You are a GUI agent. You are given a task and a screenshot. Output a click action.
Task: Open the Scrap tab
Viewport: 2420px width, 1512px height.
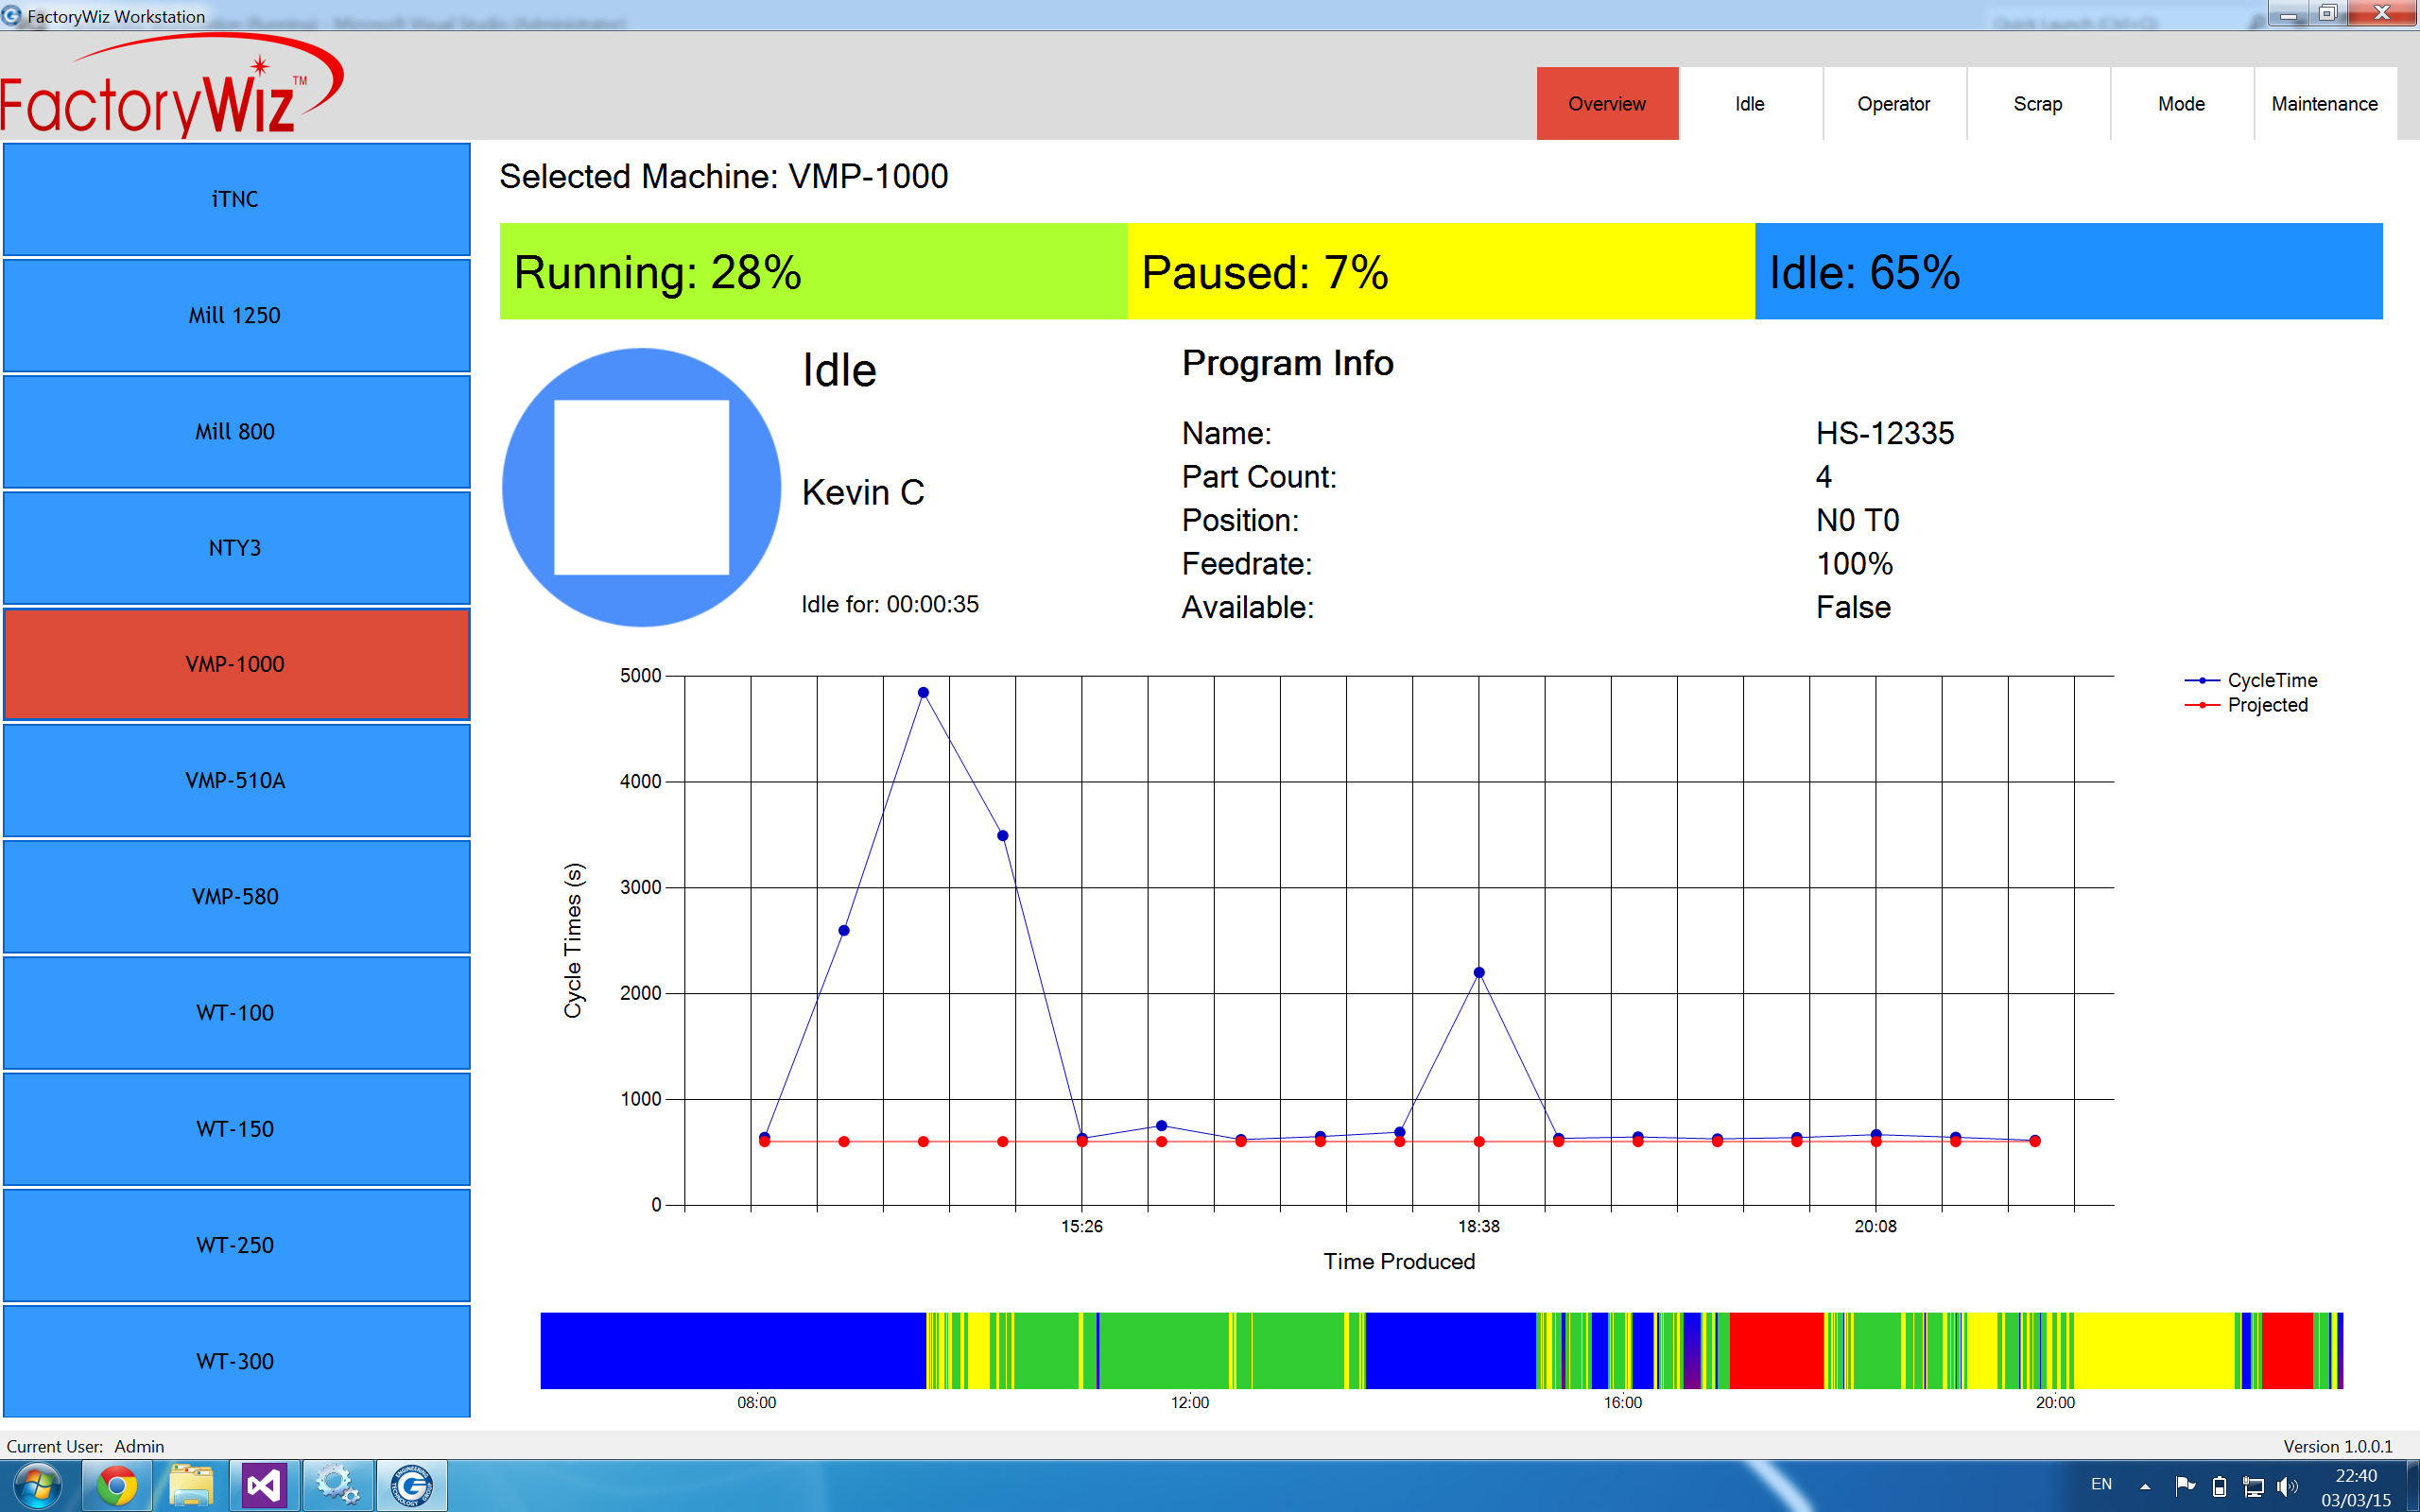point(2037,103)
